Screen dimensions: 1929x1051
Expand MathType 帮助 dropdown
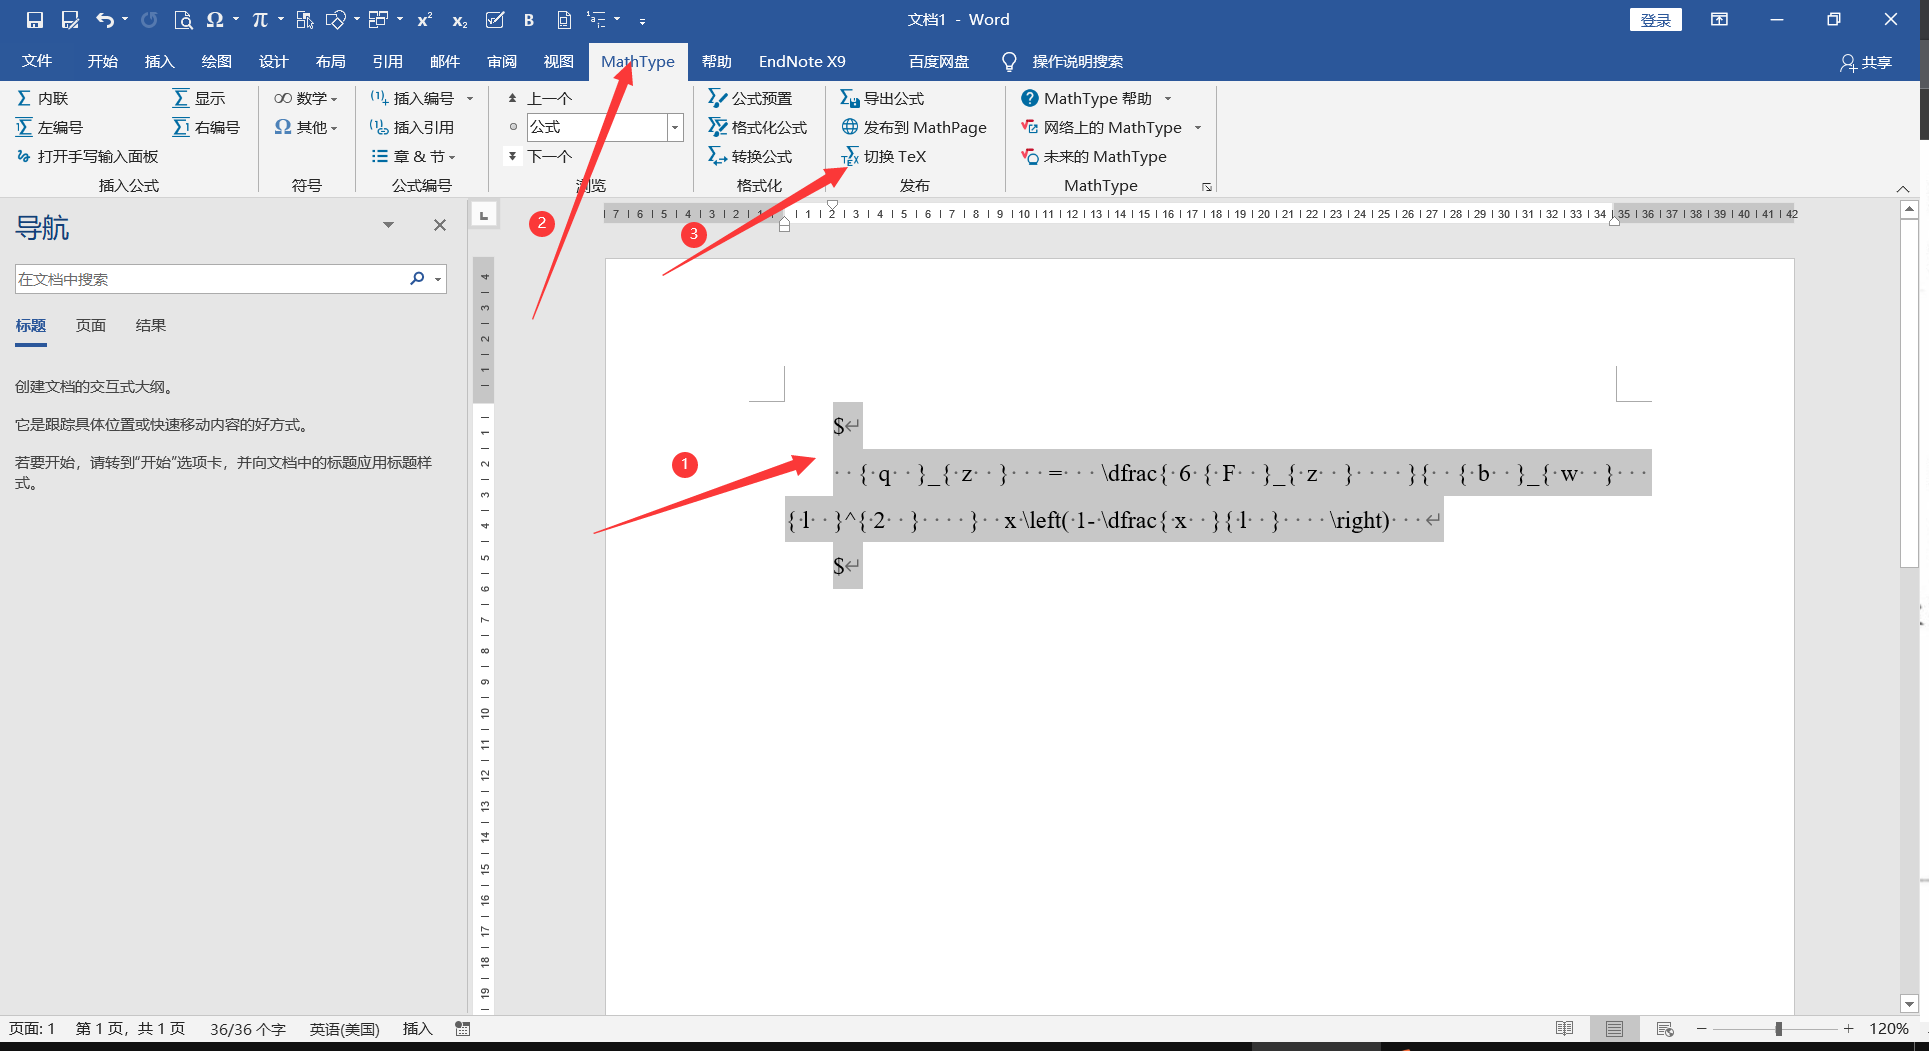point(1167,98)
